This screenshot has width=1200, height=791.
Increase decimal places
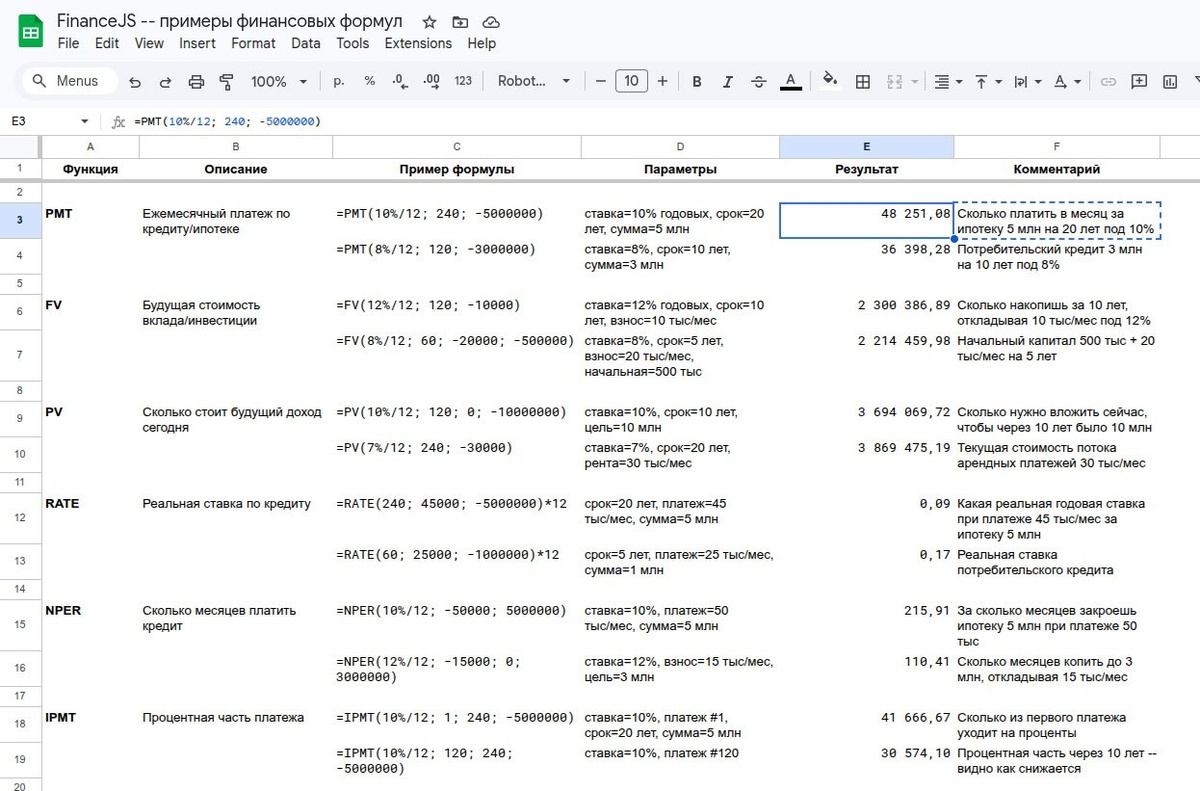click(432, 81)
